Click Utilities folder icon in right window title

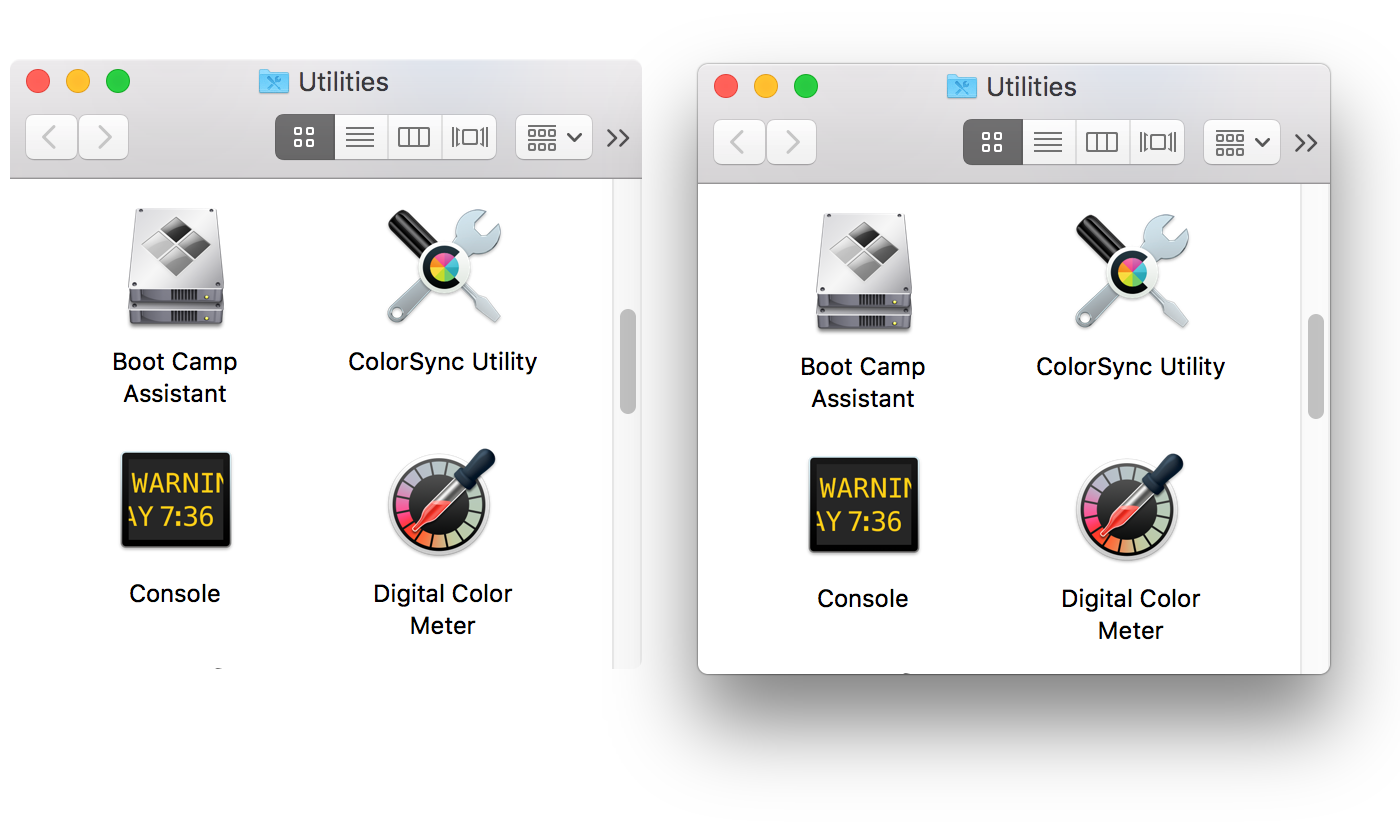tap(961, 87)
